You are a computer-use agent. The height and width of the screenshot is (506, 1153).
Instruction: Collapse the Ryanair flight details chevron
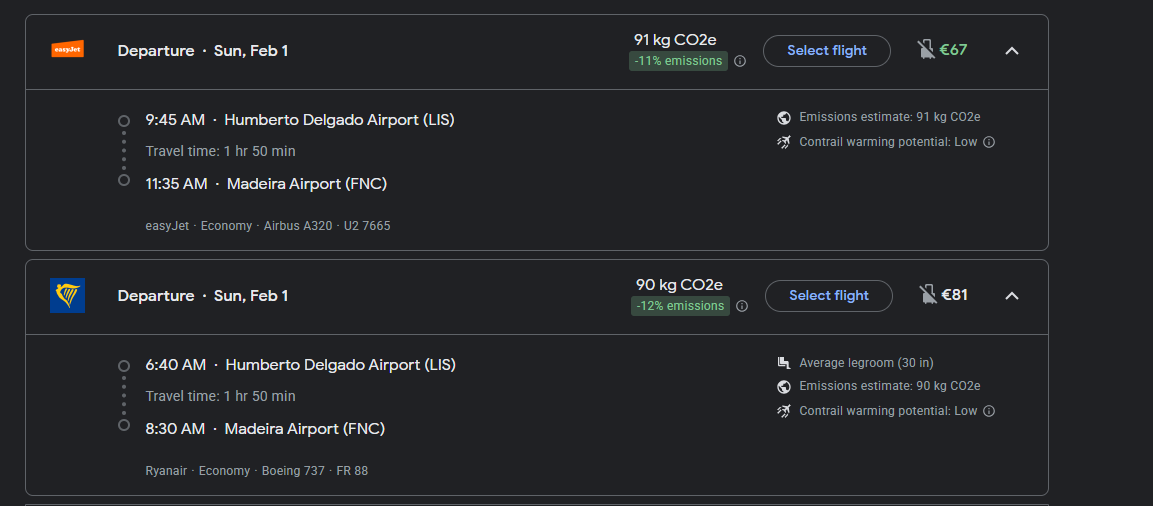1011,296
